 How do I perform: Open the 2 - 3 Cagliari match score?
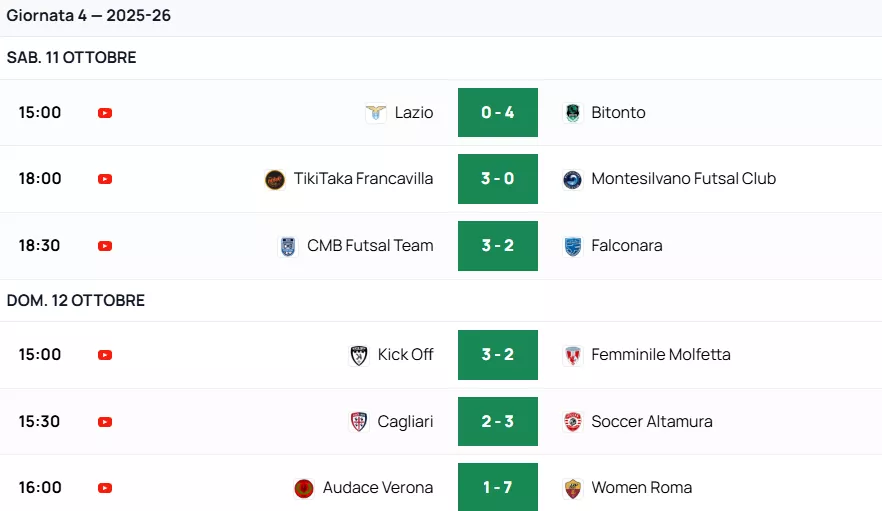[x=498, y=421]
